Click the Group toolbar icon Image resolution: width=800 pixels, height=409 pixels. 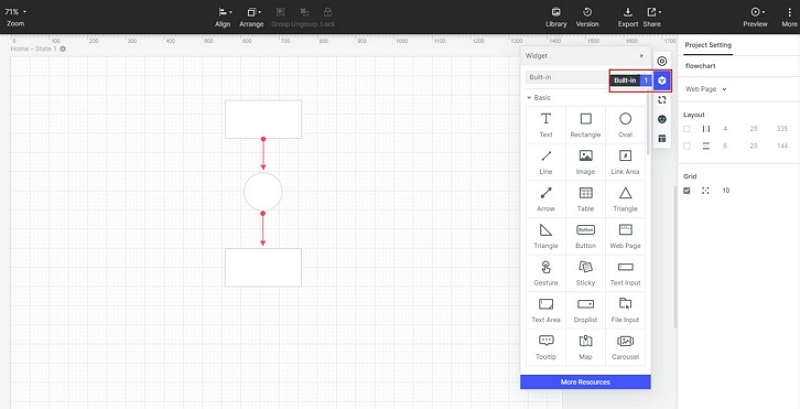pyautogui.click(x=280, y=12)
